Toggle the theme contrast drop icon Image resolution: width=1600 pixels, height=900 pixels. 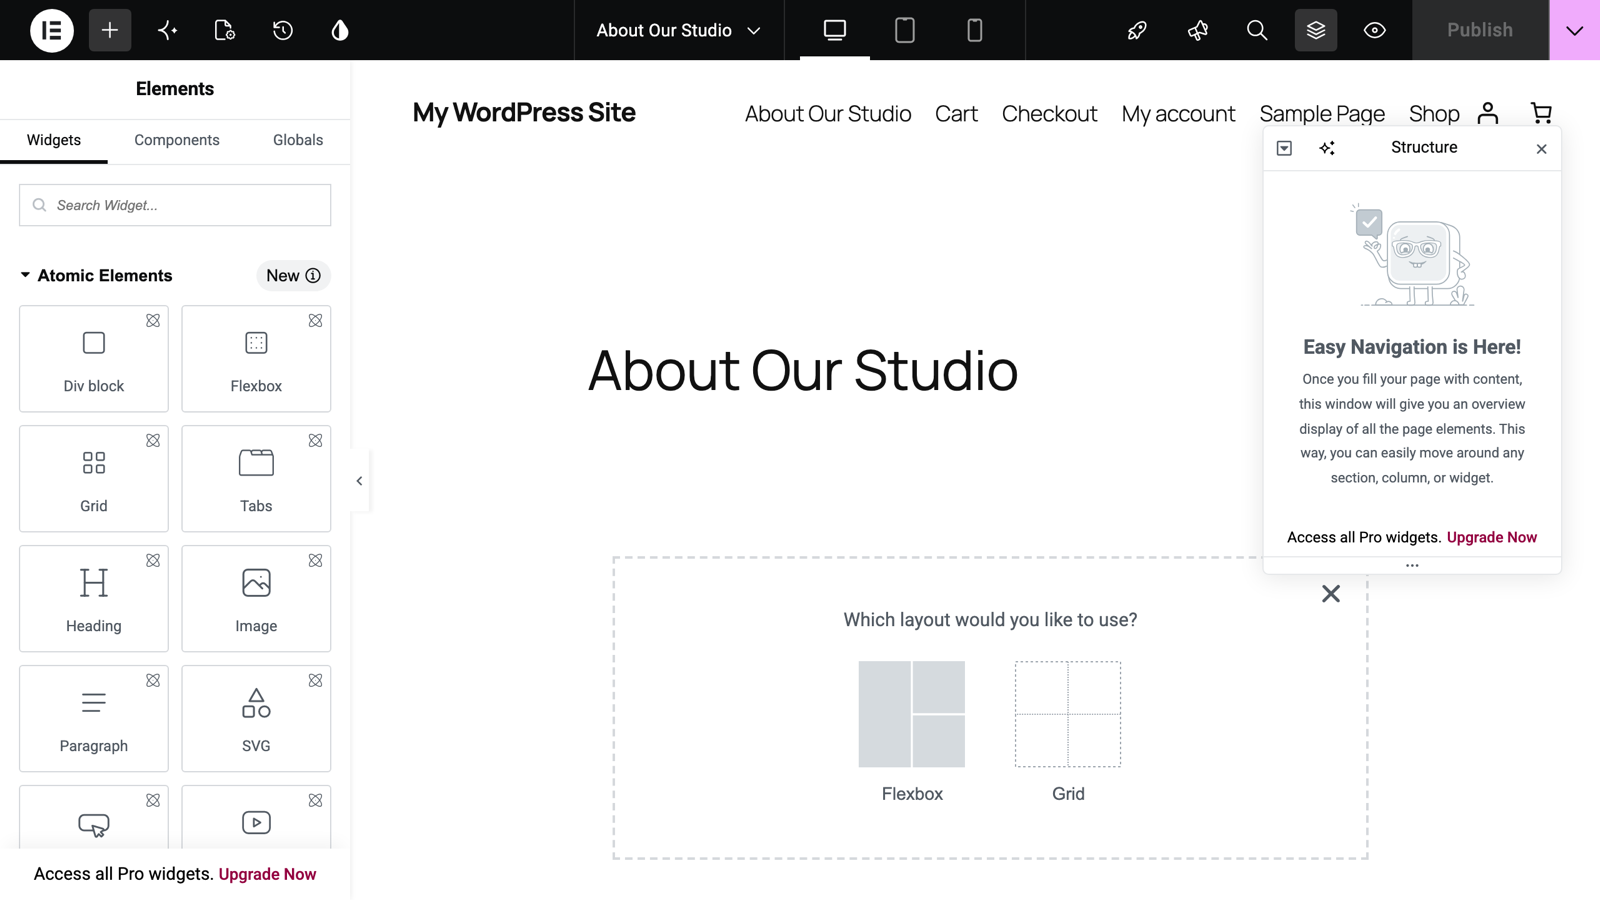coord(340,30)
